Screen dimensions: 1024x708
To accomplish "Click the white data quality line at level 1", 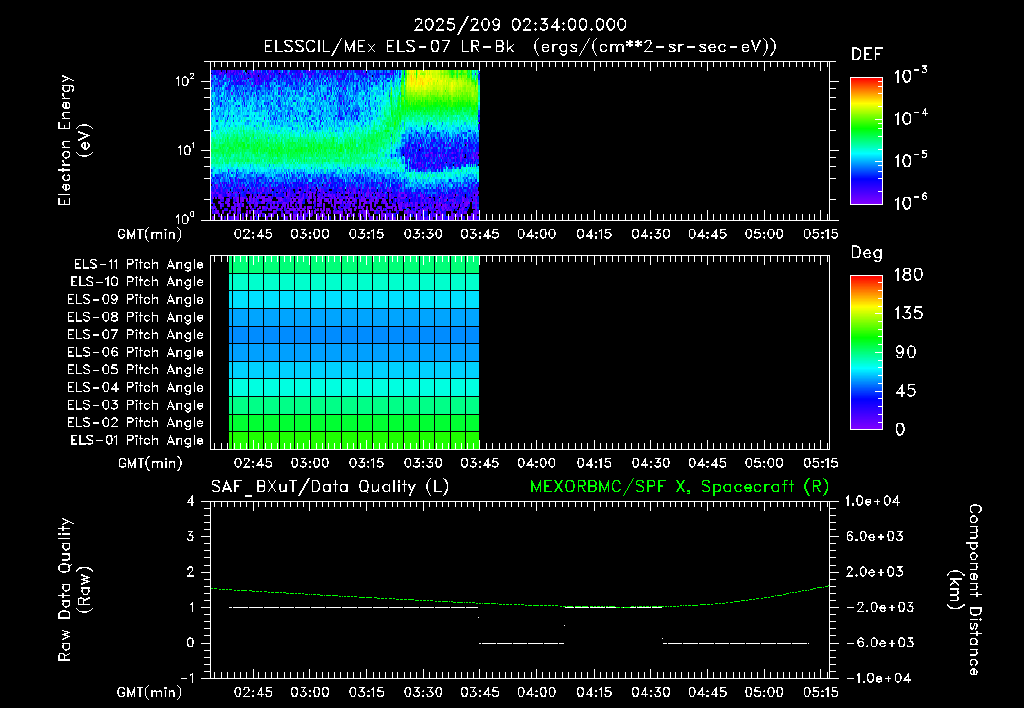I will click(353, 607).
